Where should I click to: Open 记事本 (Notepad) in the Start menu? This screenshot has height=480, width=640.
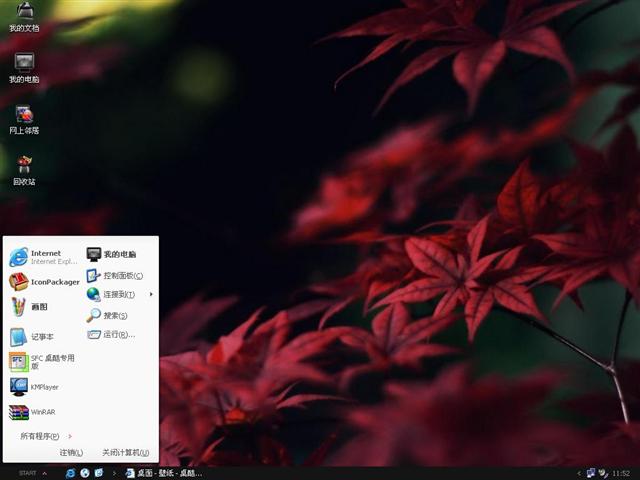point(40,337)
